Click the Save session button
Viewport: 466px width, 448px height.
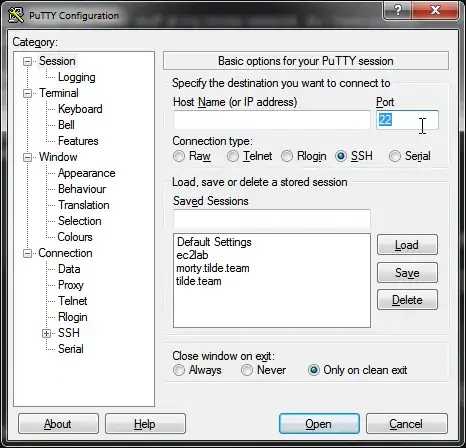(x=407, y=273)
